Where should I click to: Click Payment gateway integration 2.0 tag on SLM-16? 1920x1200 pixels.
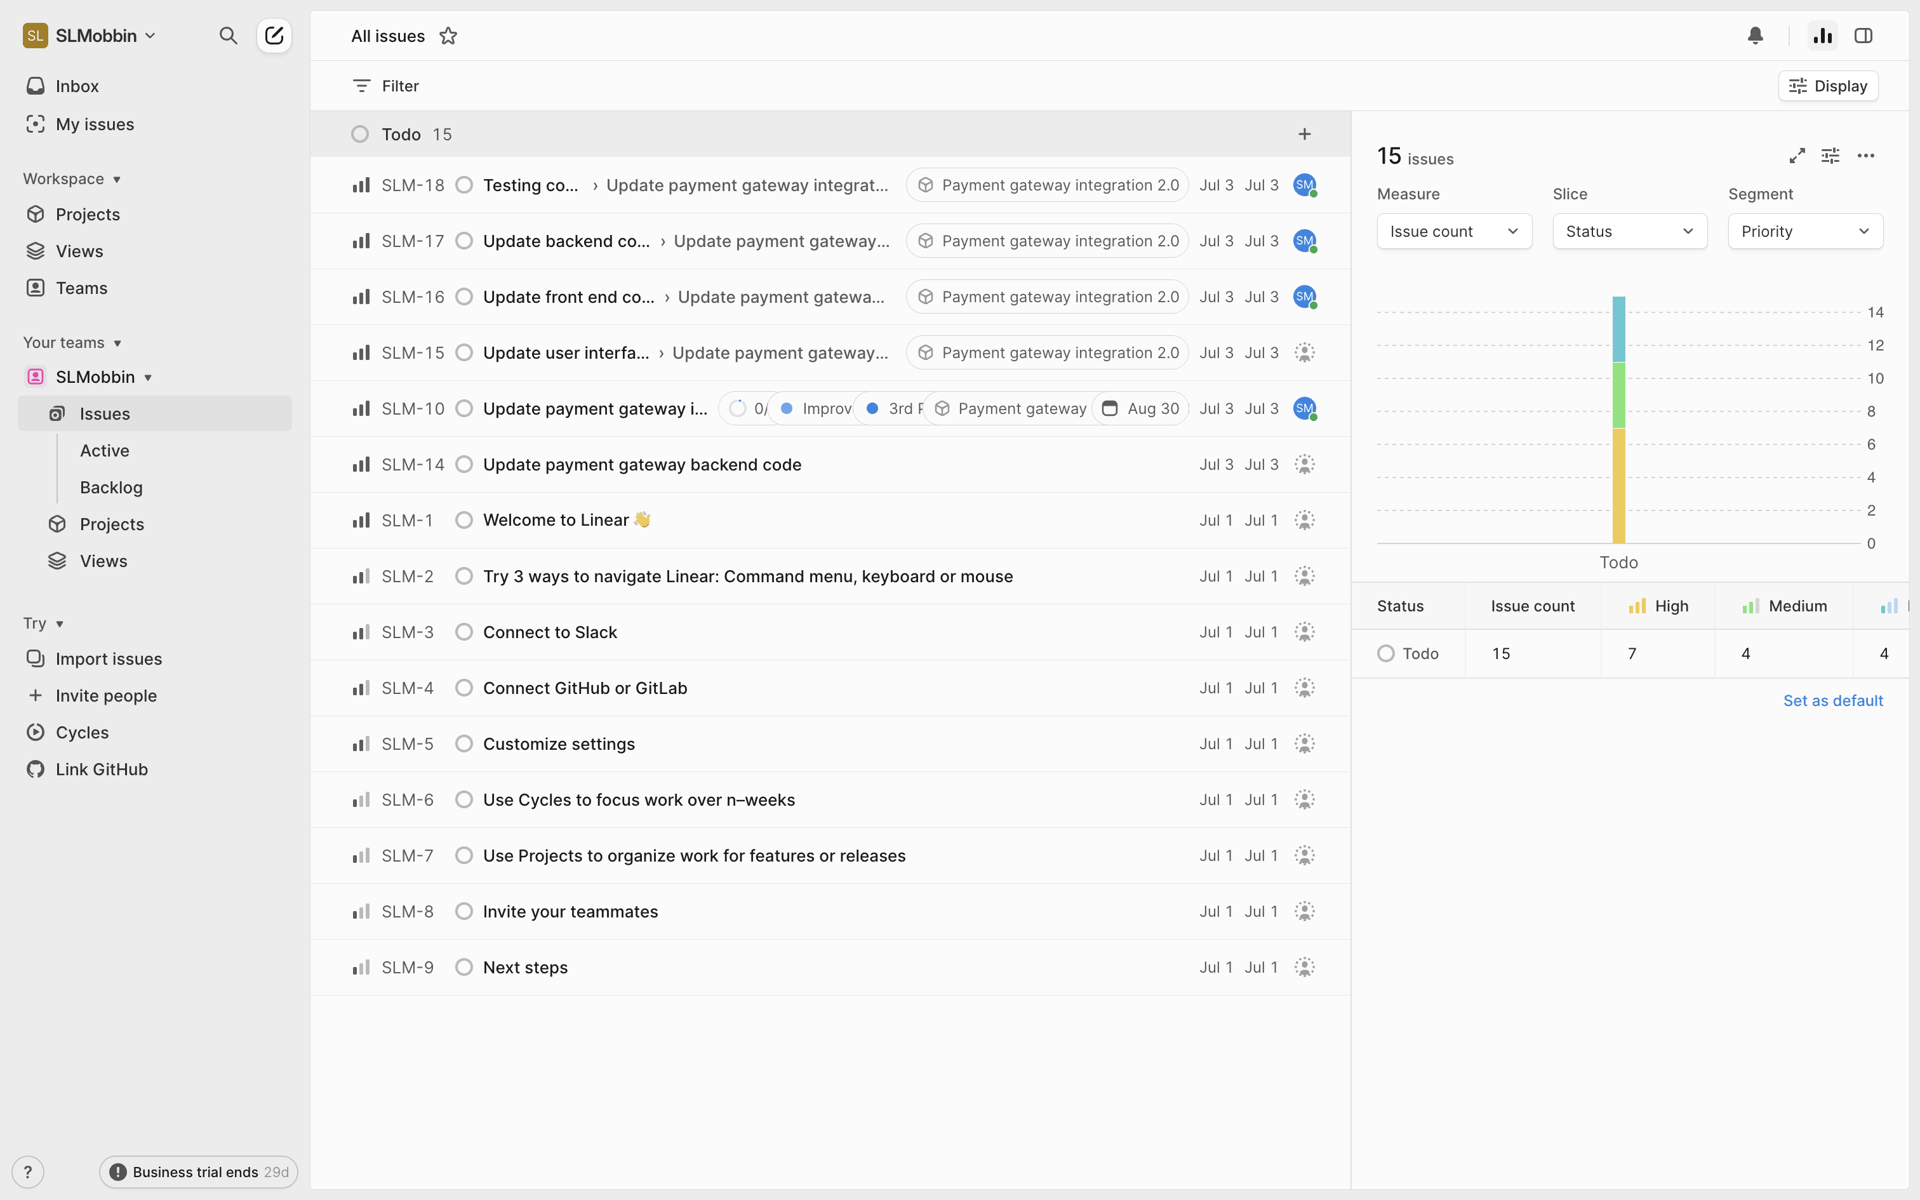click(1047, 297)
